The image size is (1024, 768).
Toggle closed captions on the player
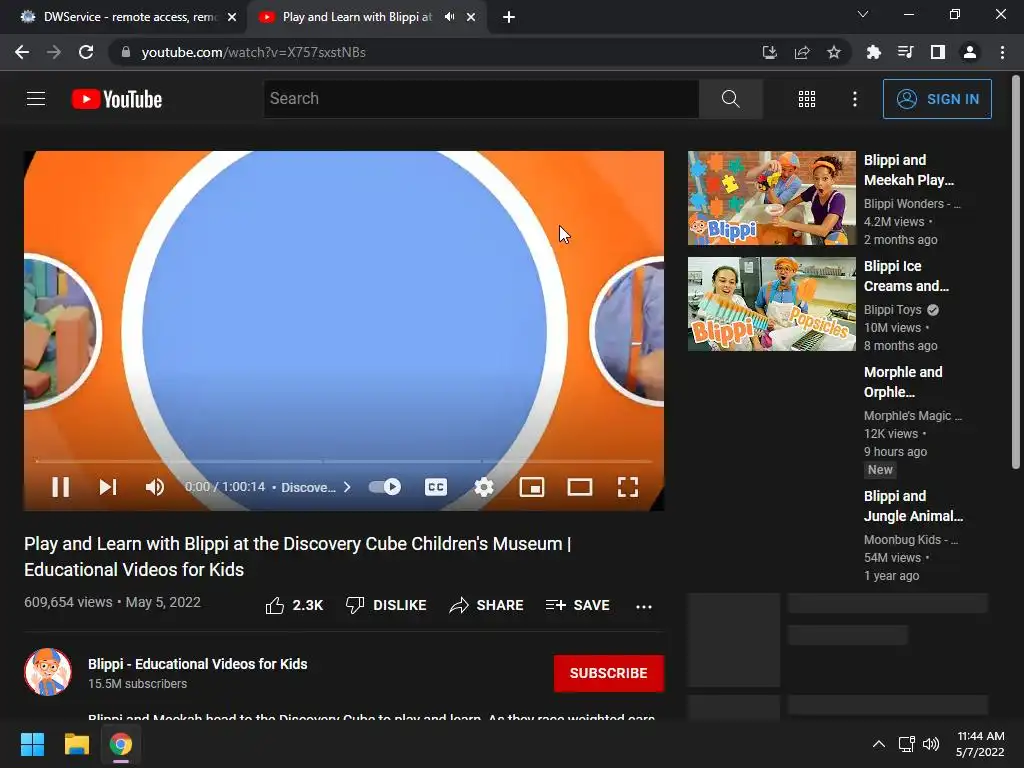pyautogui.click(x=436, y=487)
